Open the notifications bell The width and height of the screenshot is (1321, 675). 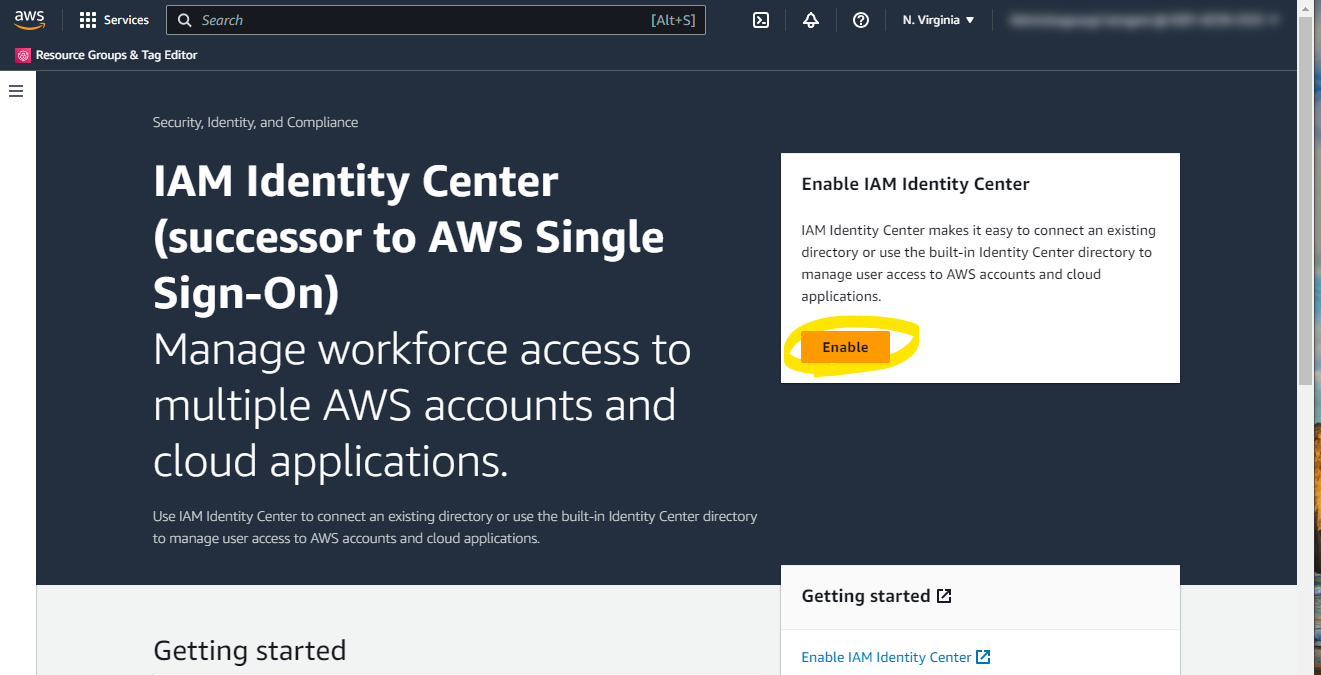811,20
